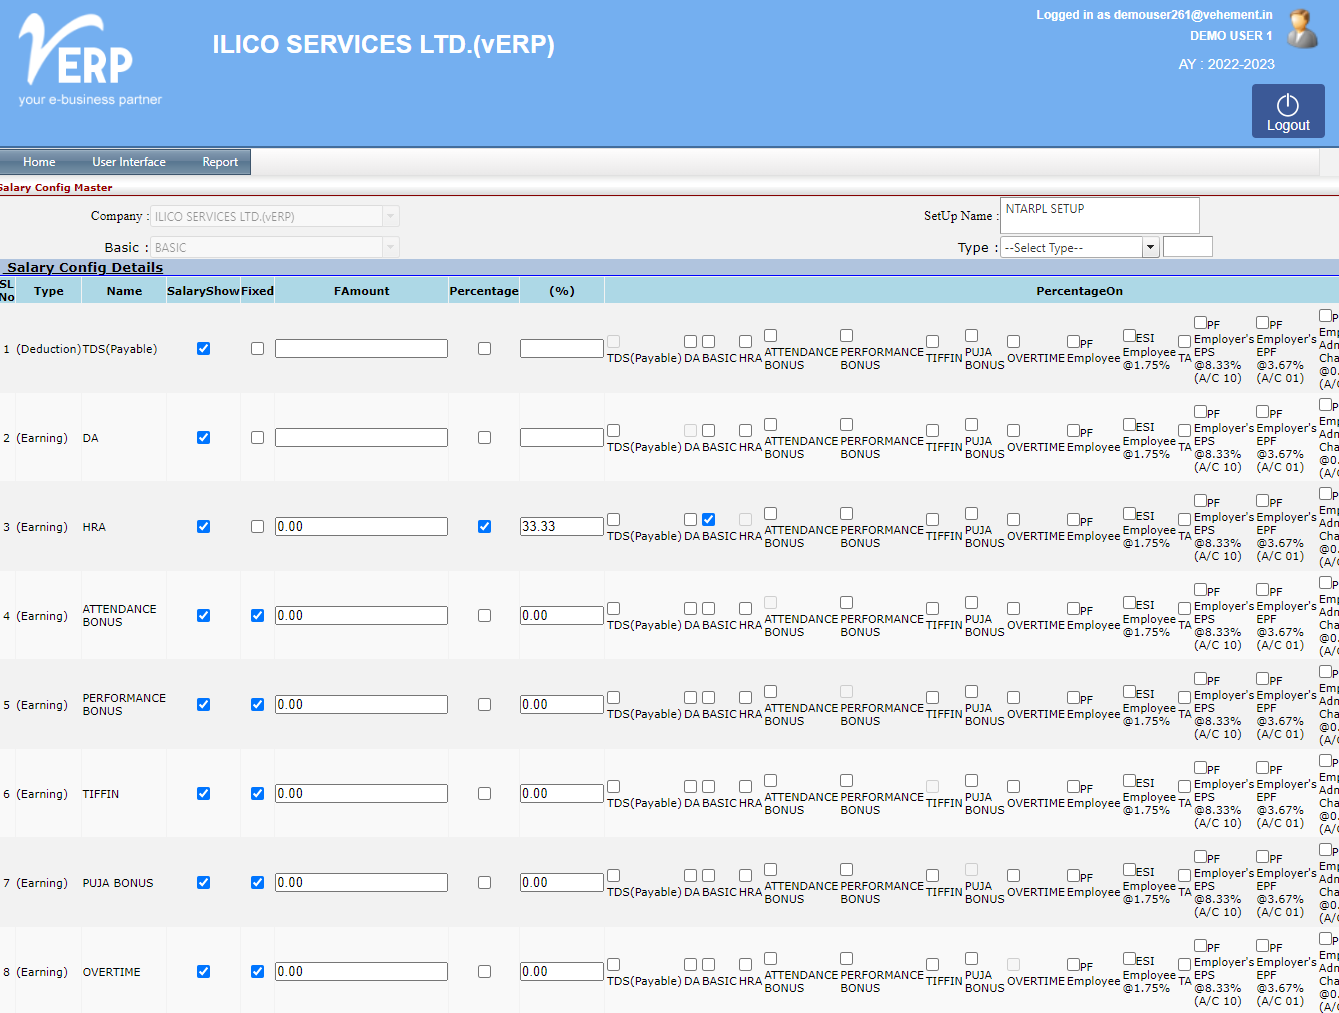Open the User Interface menu
Viewport: 1339px width, 1013px height.
129,162
